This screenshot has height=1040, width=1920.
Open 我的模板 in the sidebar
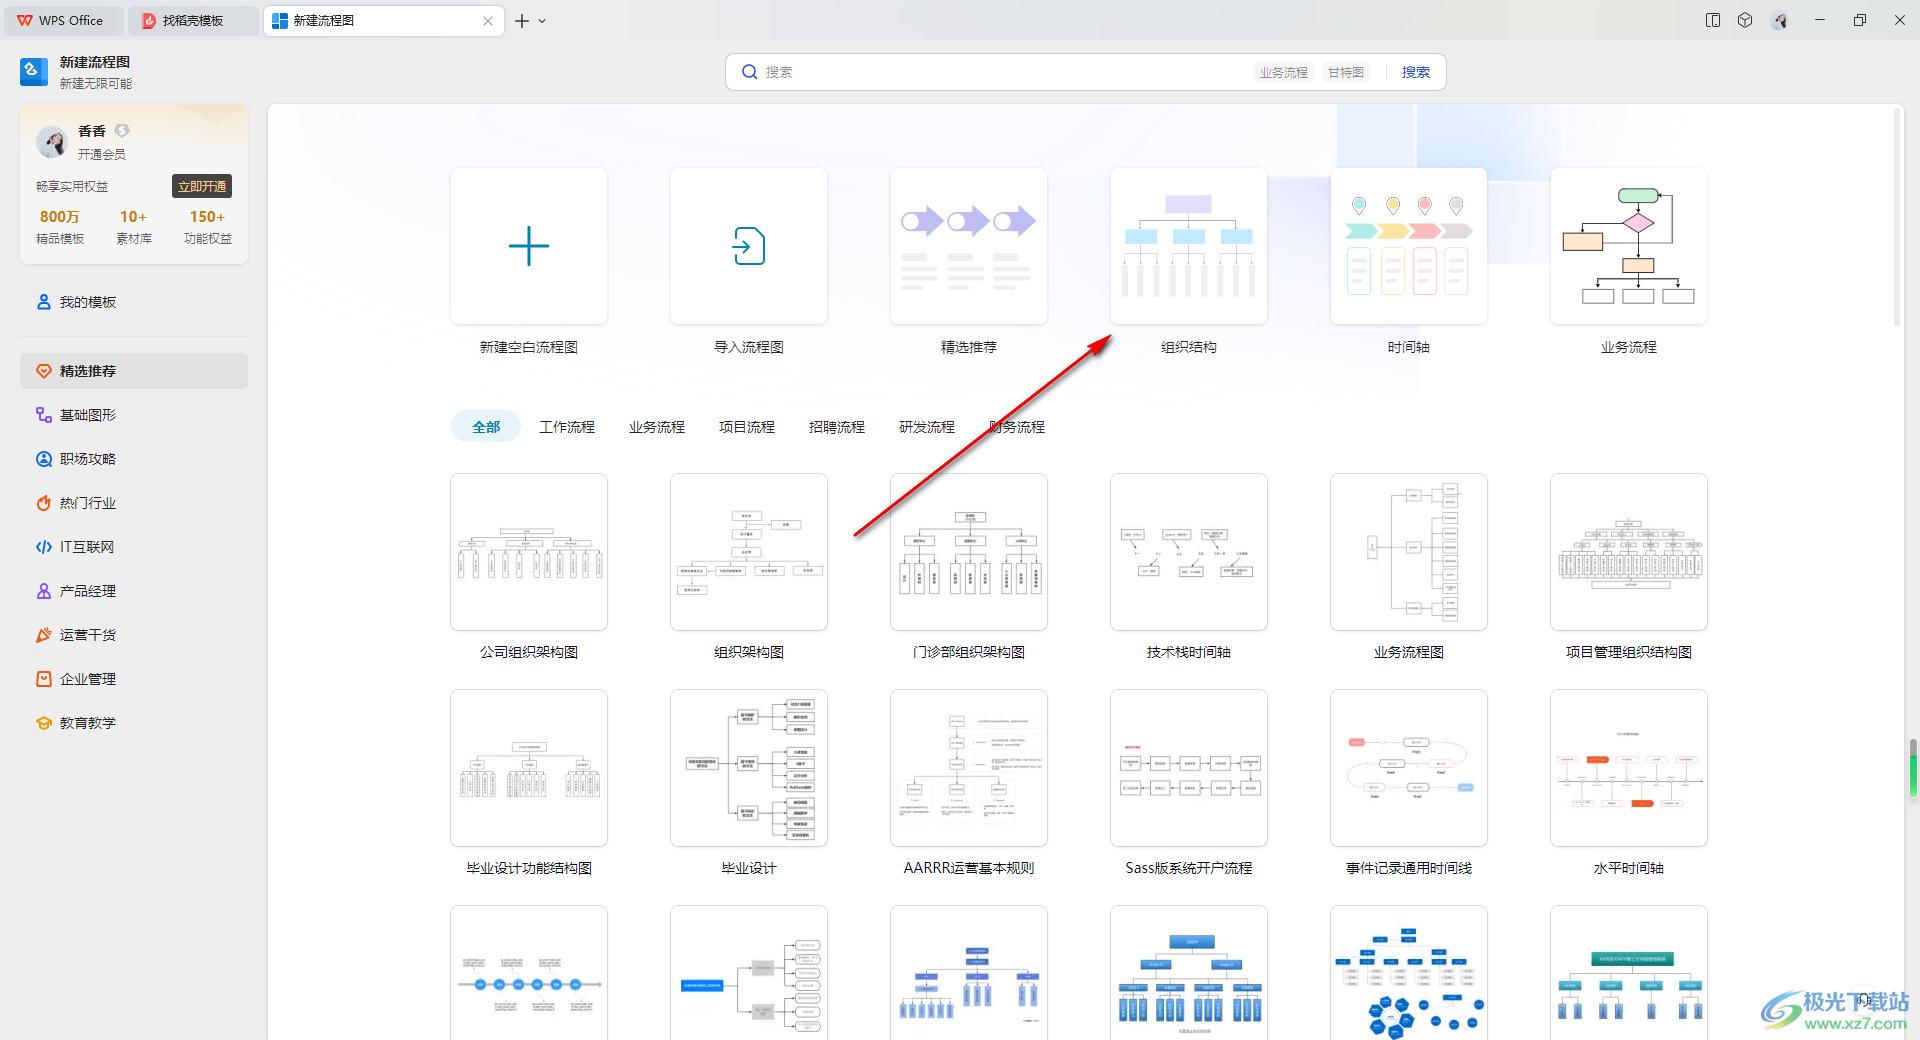coord(134,302)
